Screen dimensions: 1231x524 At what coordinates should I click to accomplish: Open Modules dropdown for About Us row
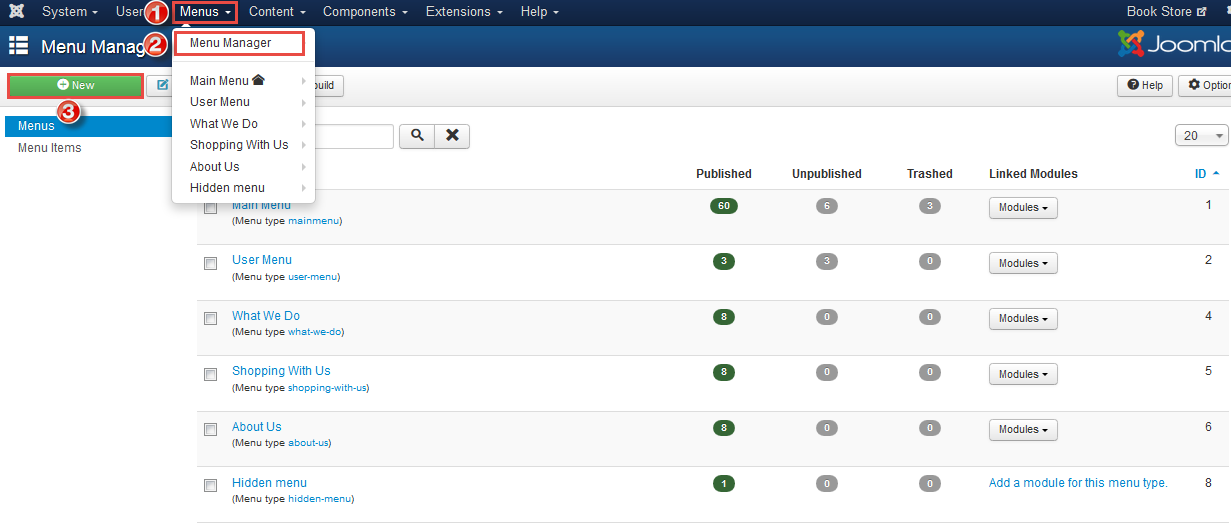coord(1023,429)
